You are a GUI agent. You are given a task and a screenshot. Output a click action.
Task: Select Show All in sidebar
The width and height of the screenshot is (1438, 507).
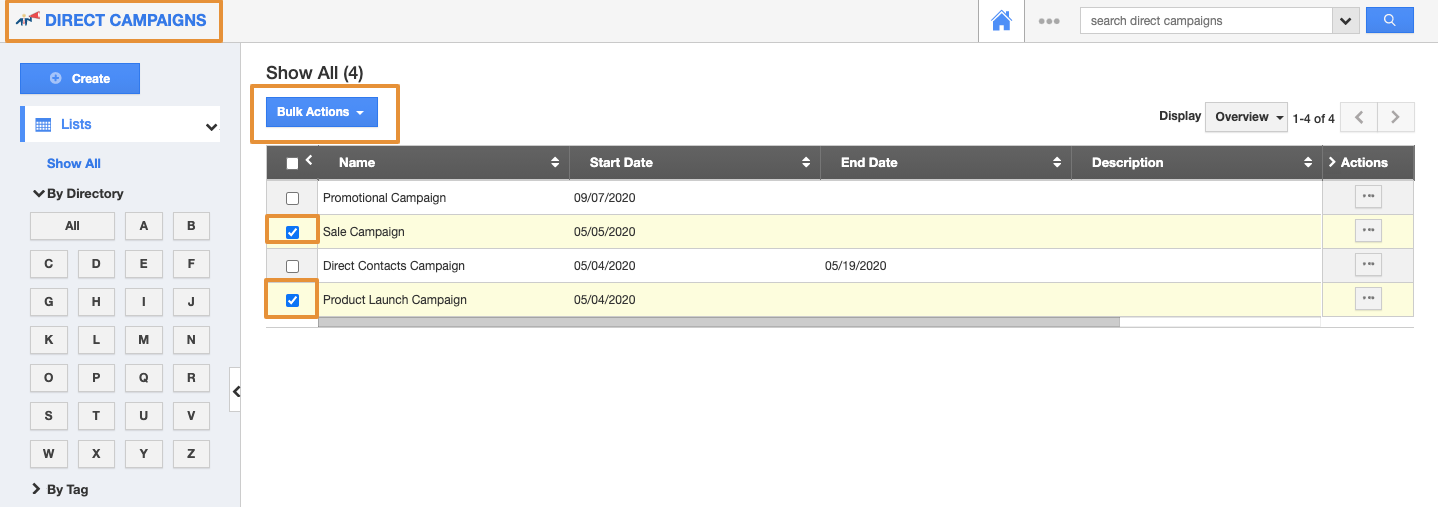click(x=74, y=163)
